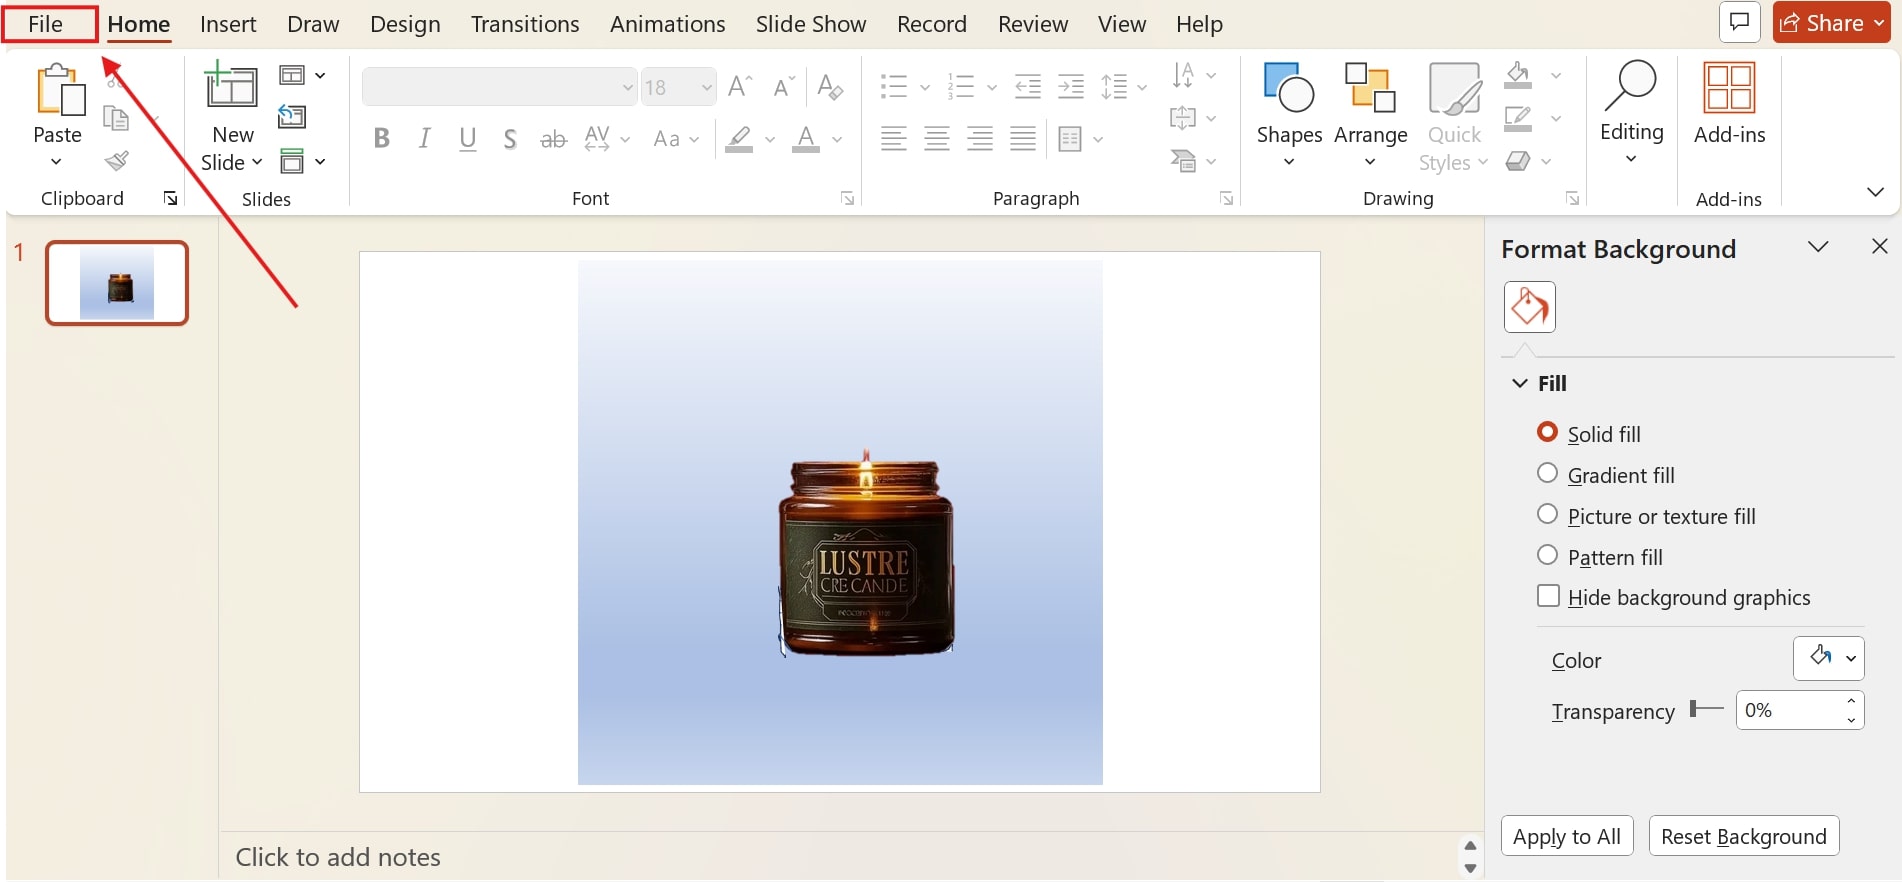Open the Bullets dropdown arrow
Screen dimensions: 1902x882
pyautogui.click(x=925, y=88)
